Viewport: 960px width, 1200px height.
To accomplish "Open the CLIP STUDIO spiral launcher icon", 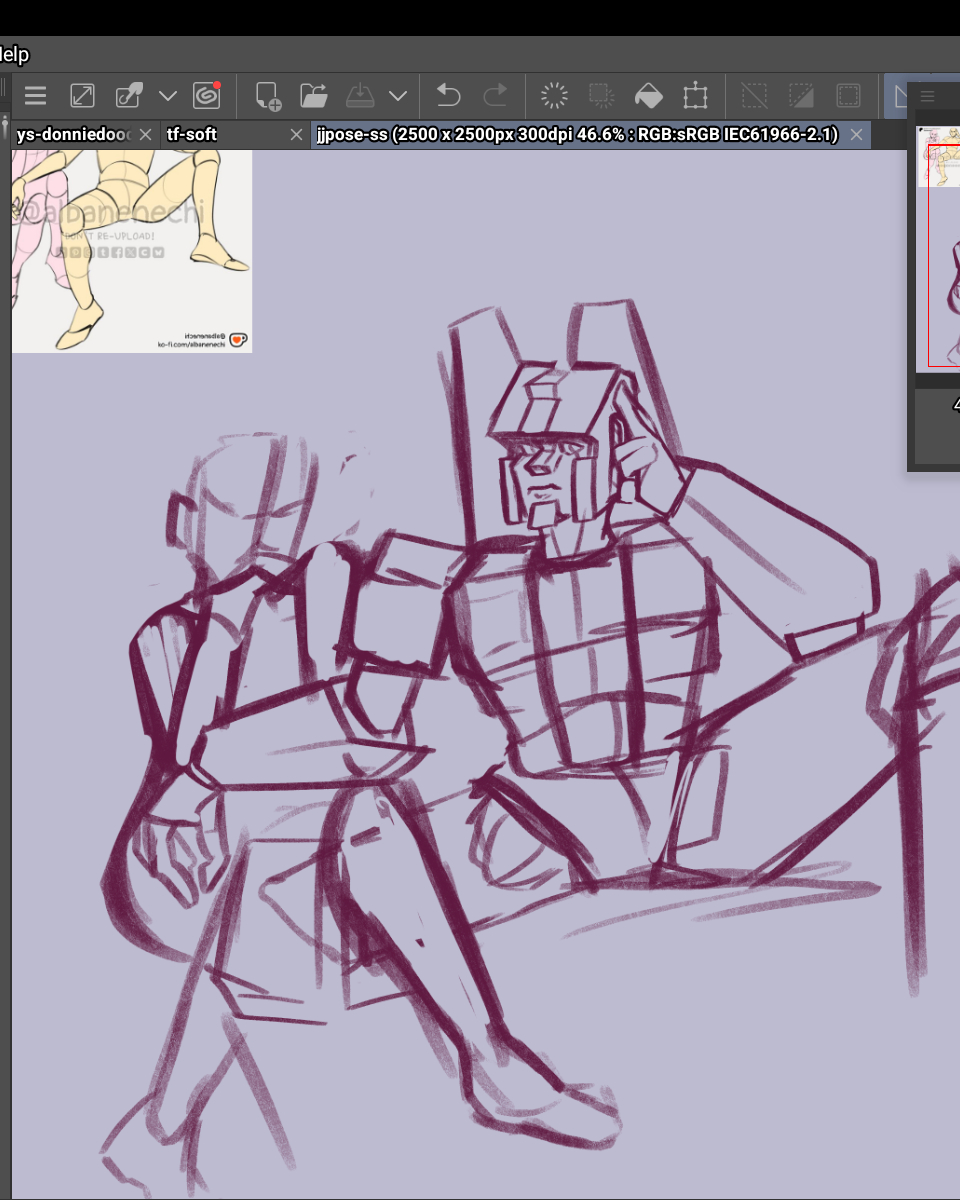I will coord(207,95).
